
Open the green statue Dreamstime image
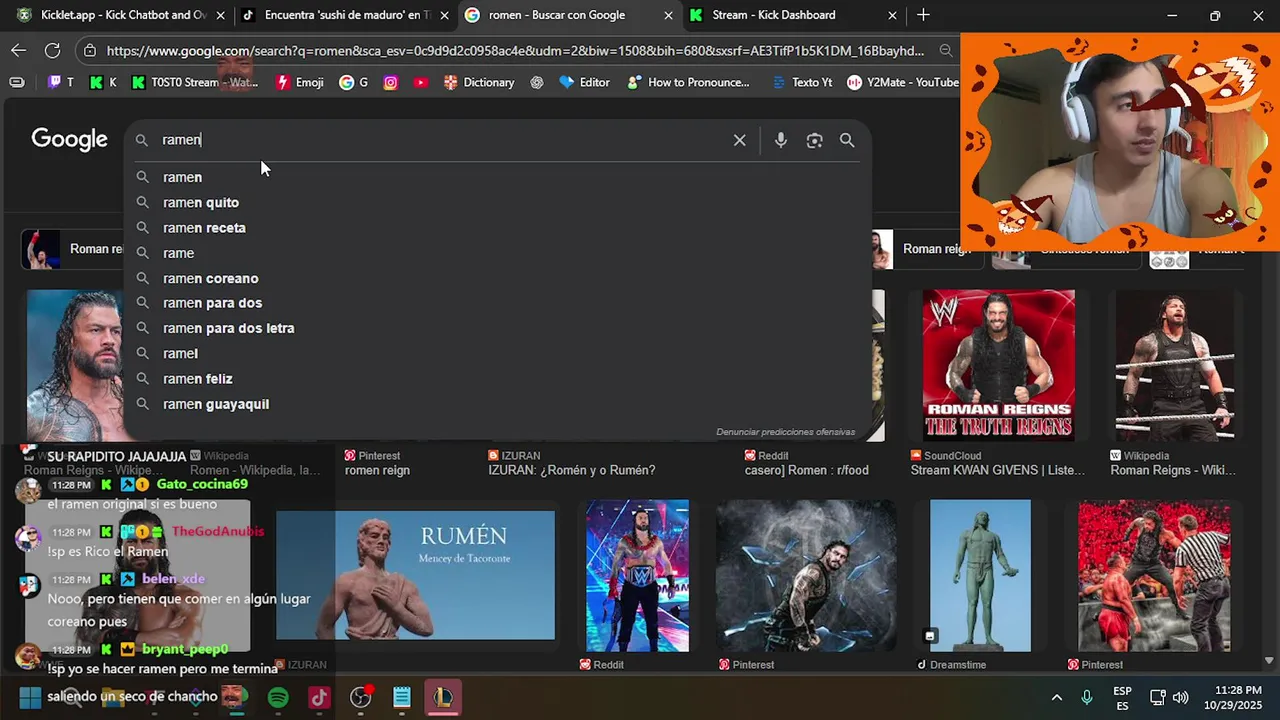pyautogui.click(x=980, y=575)
